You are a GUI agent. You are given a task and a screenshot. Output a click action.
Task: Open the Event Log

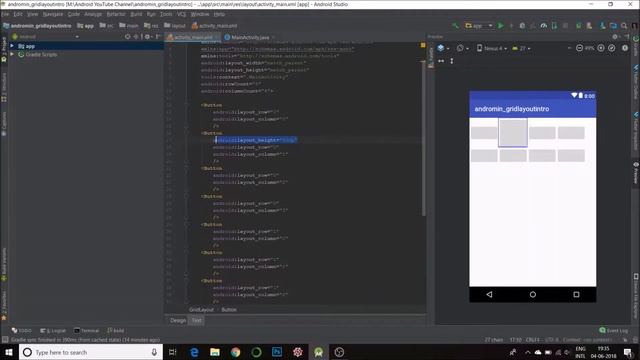[614, 331]
